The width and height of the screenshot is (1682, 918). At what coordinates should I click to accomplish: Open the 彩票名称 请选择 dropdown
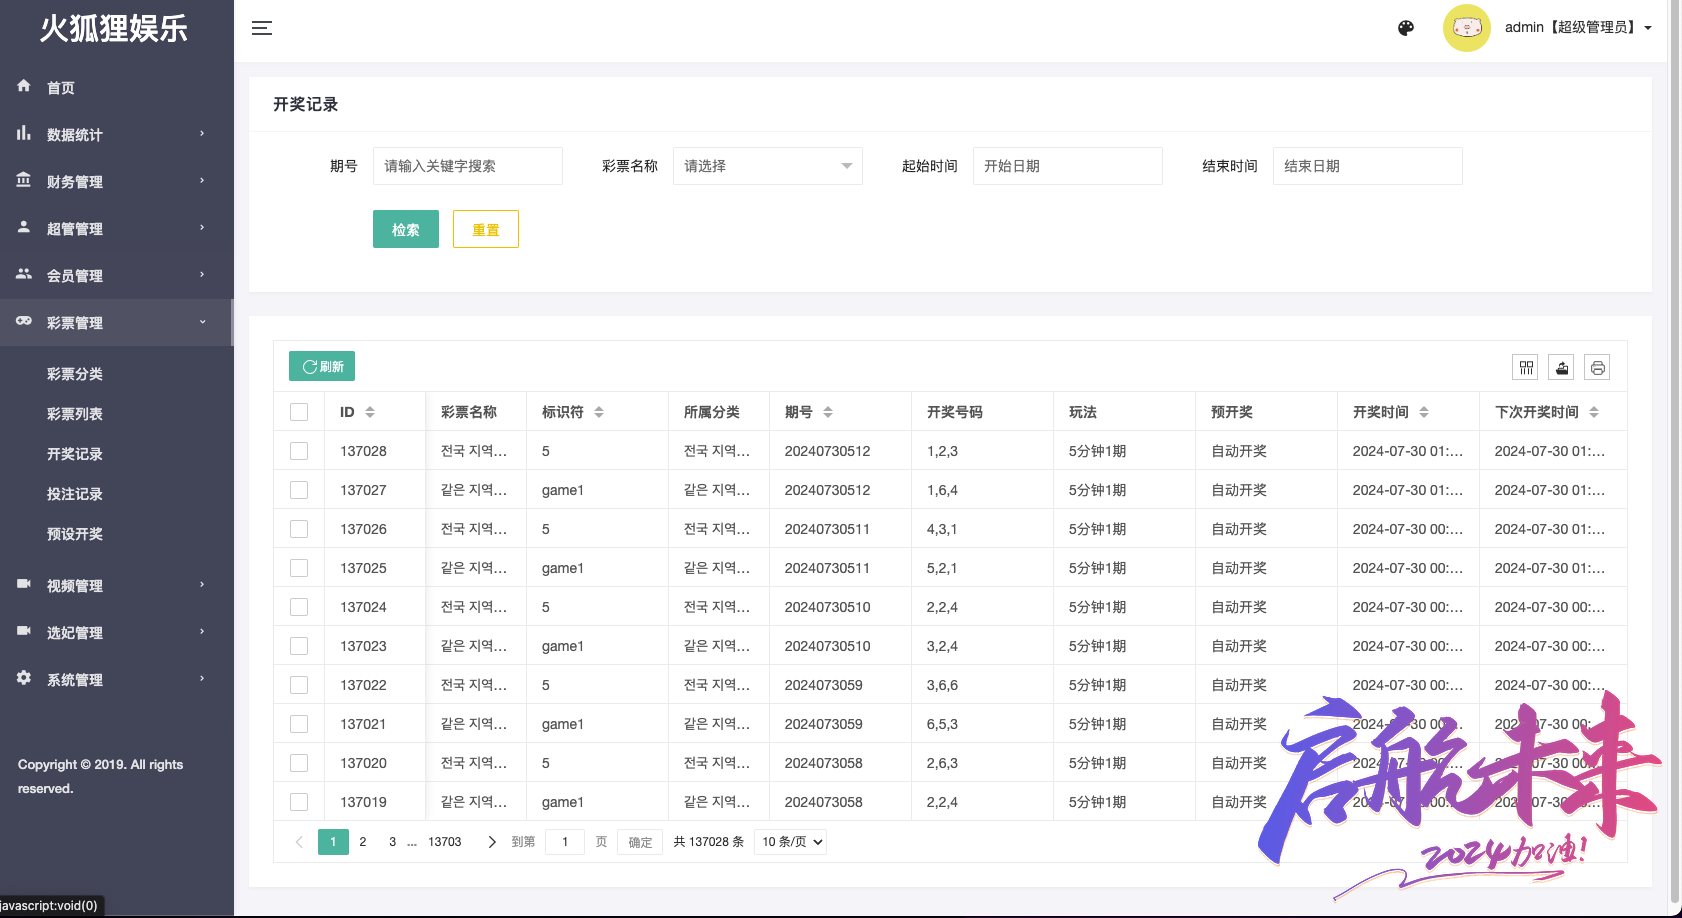tap(768, 166)
